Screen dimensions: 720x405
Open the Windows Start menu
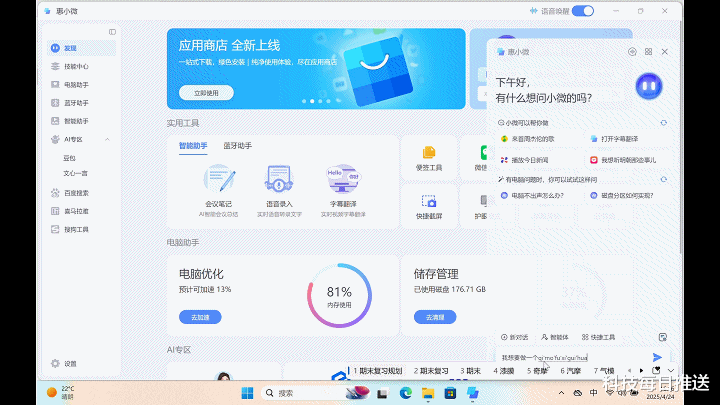tap(247, 393)
